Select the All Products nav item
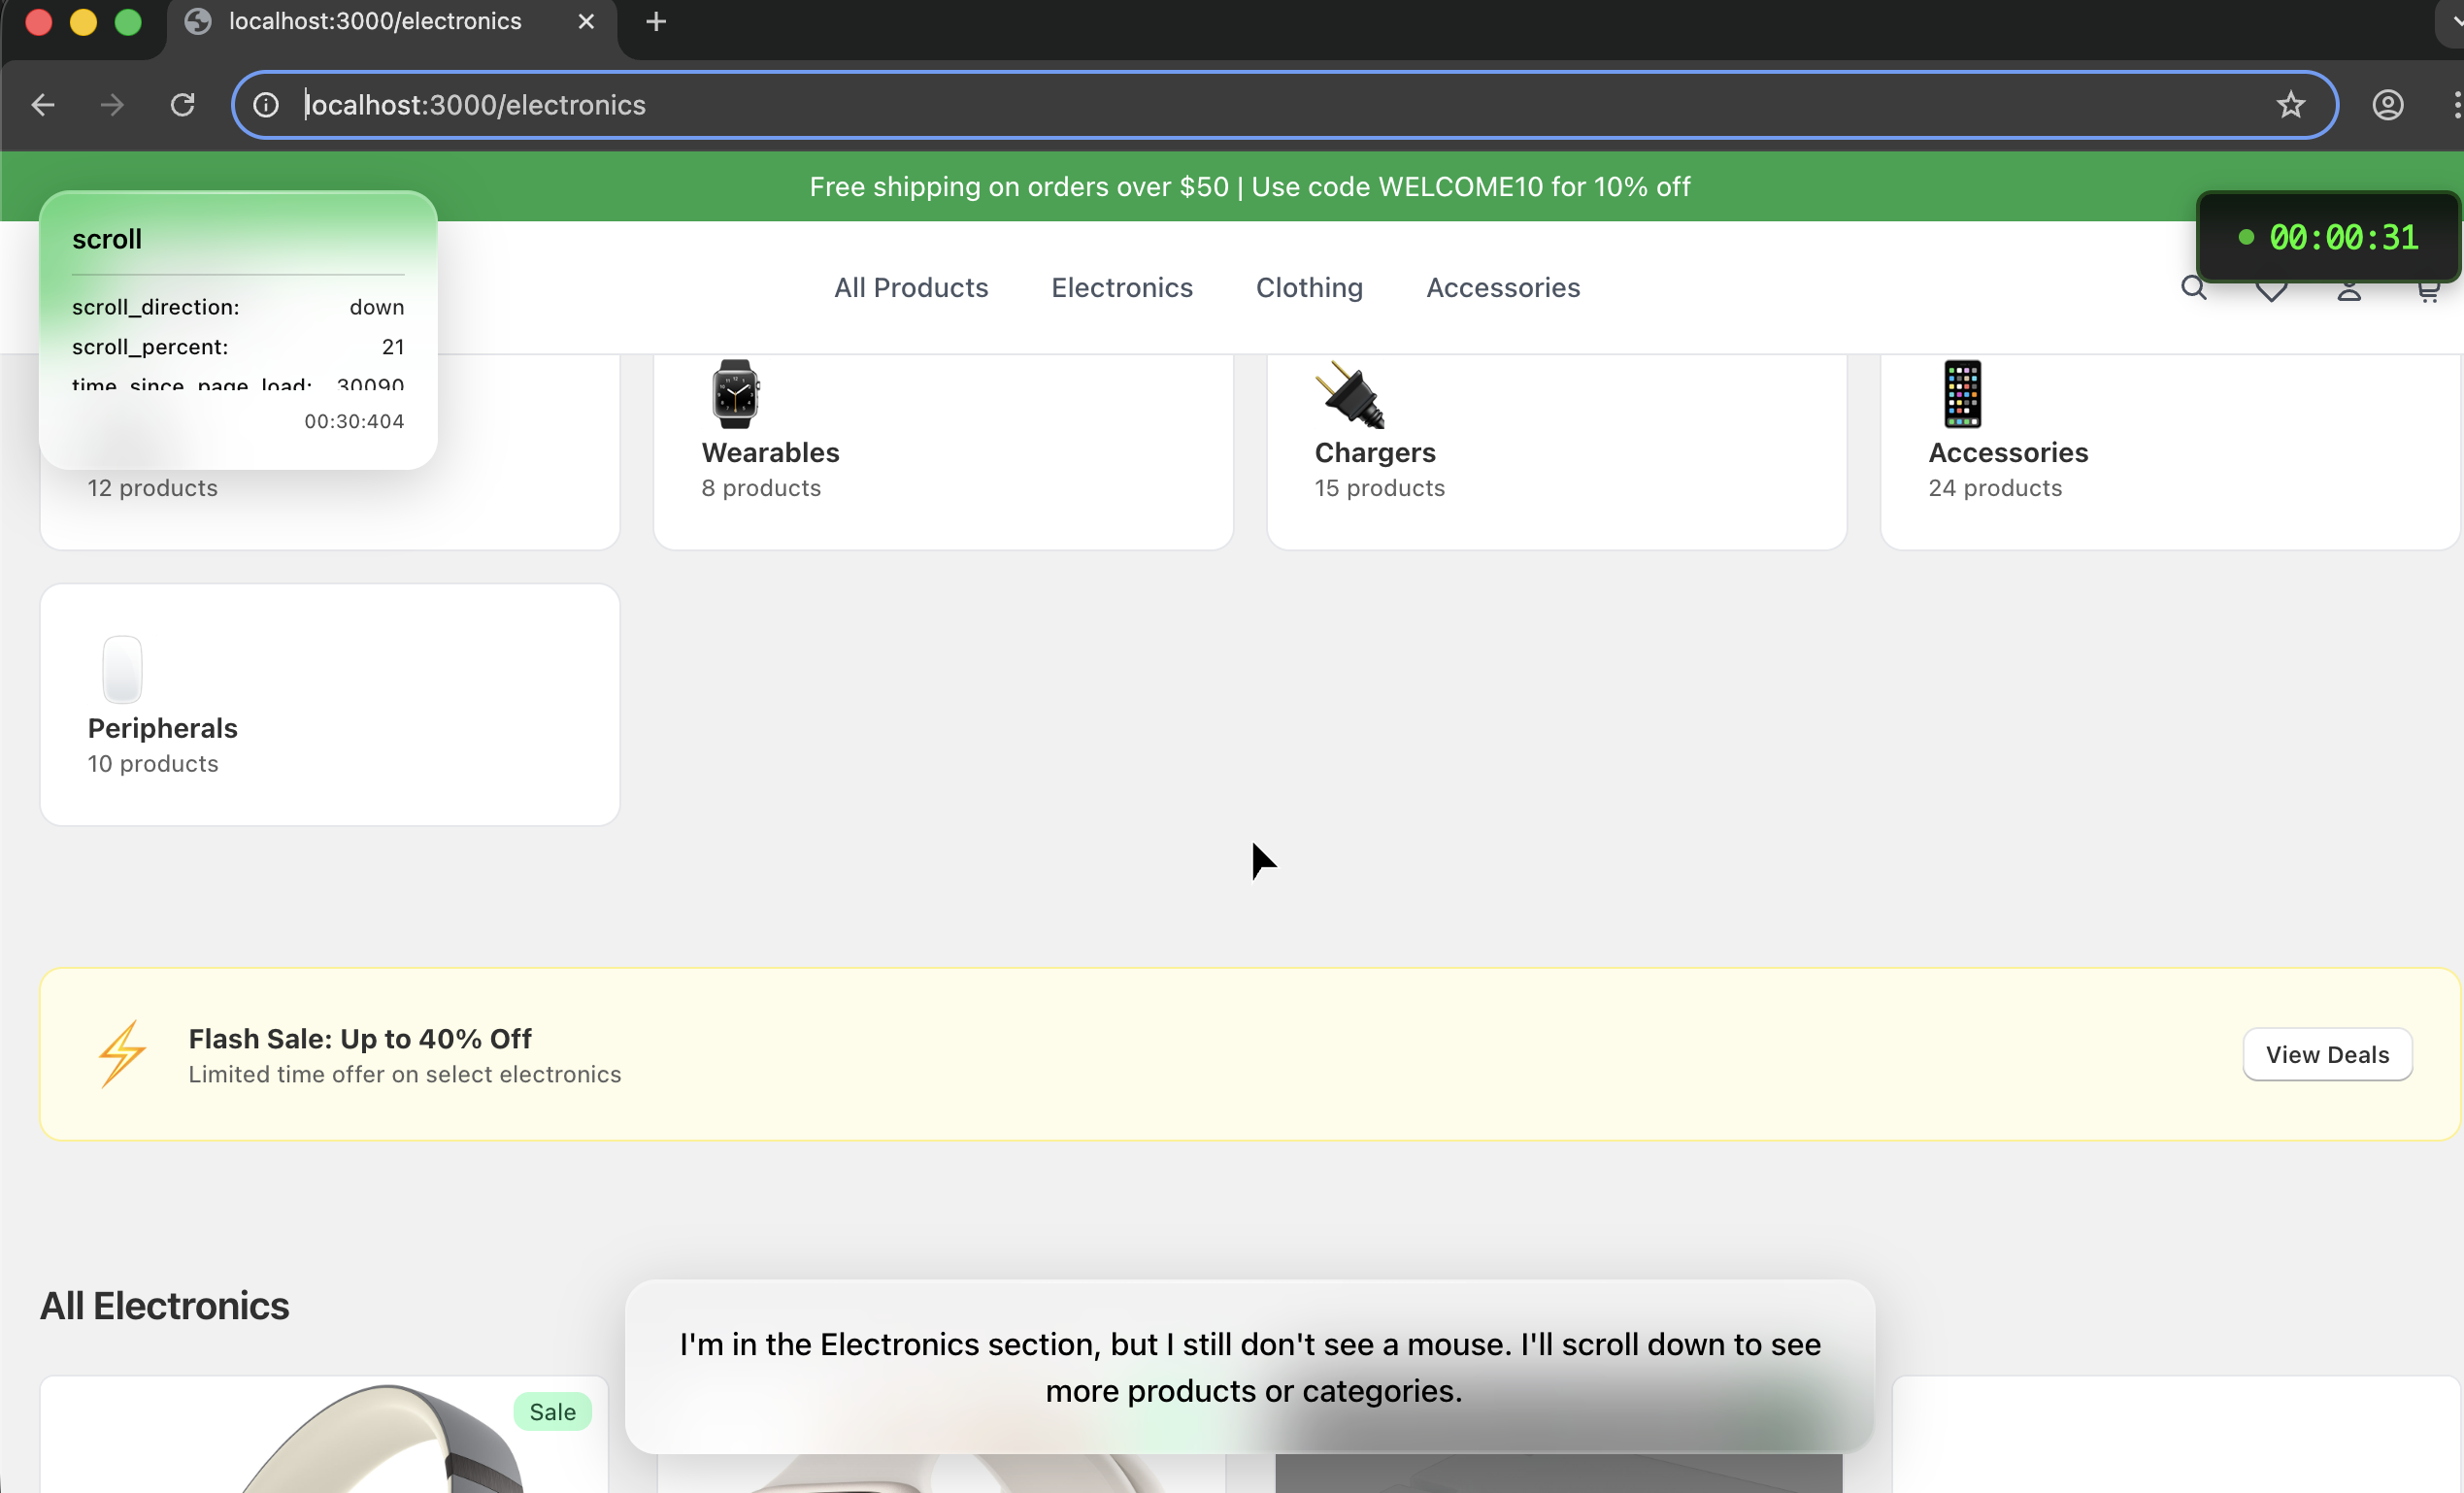This screenshot has height=1493, width=2464. pos(910,288)
